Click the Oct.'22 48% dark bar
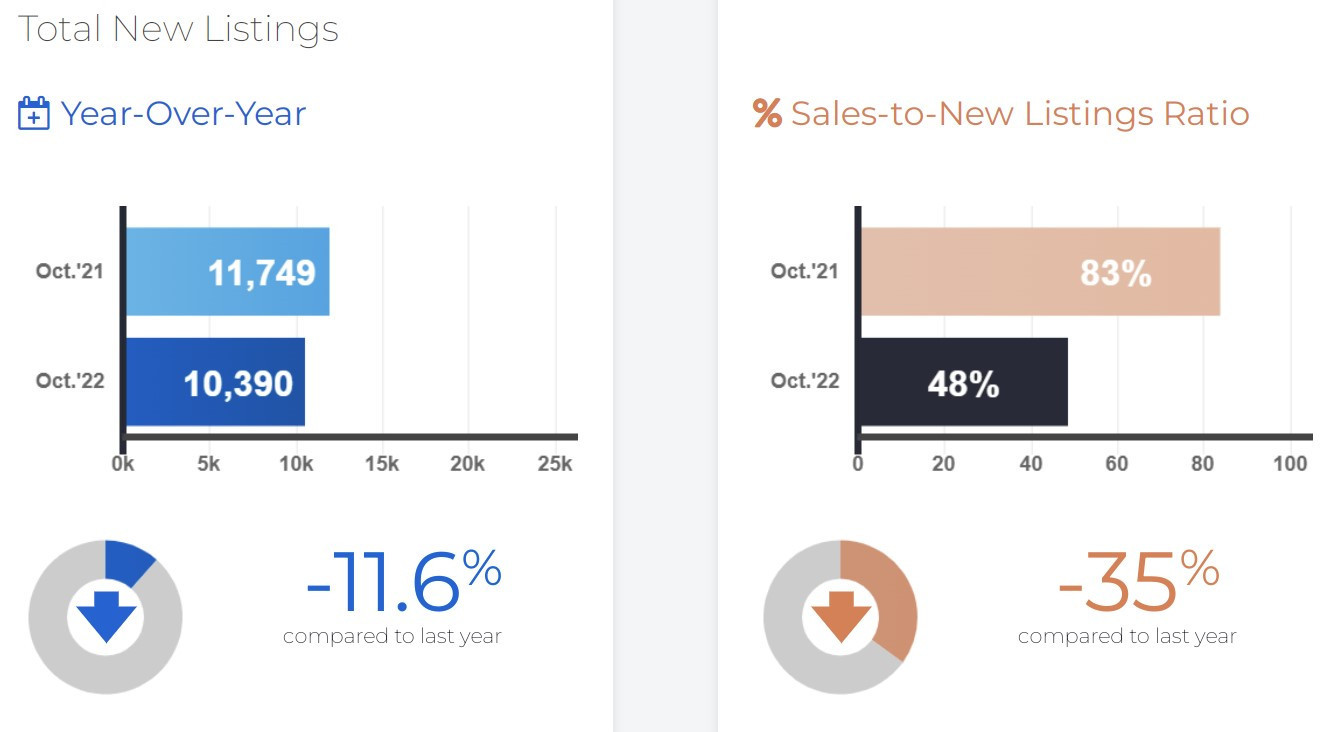1338x732 pixels. click(964, 382)
